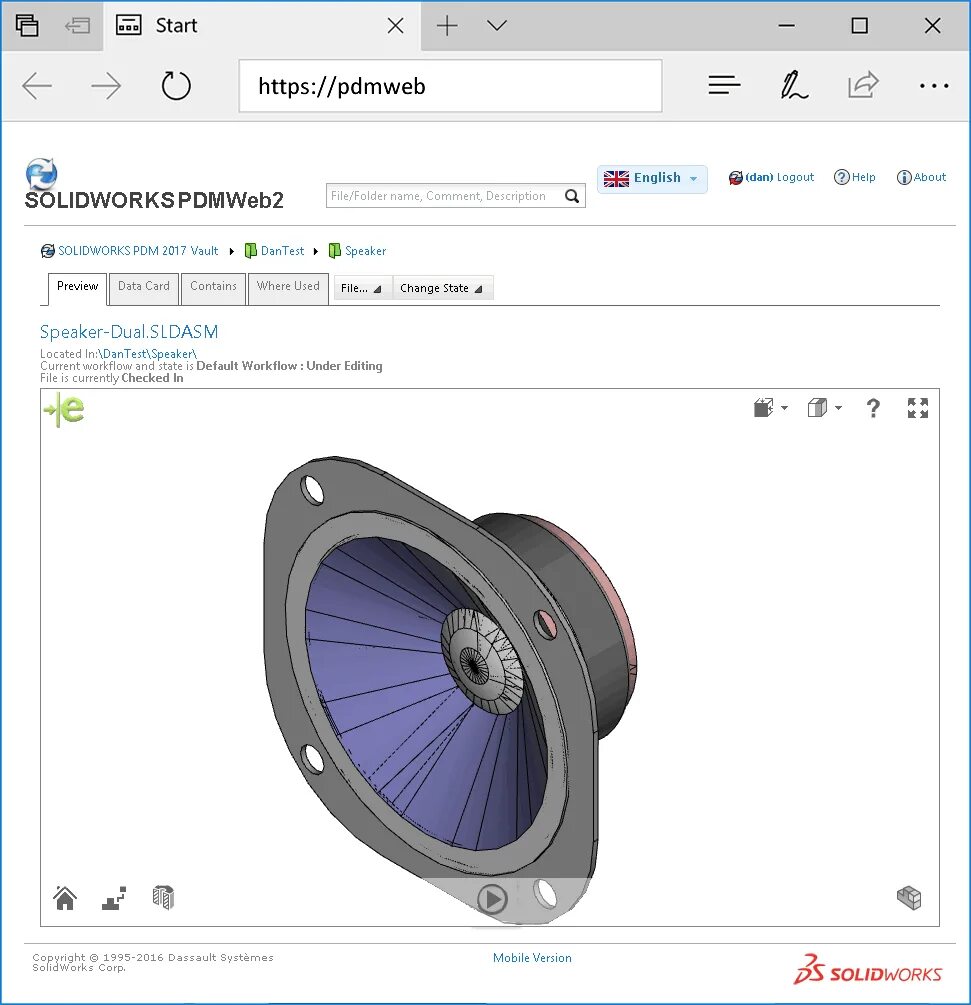Open the display style cube dropdown

824,408
